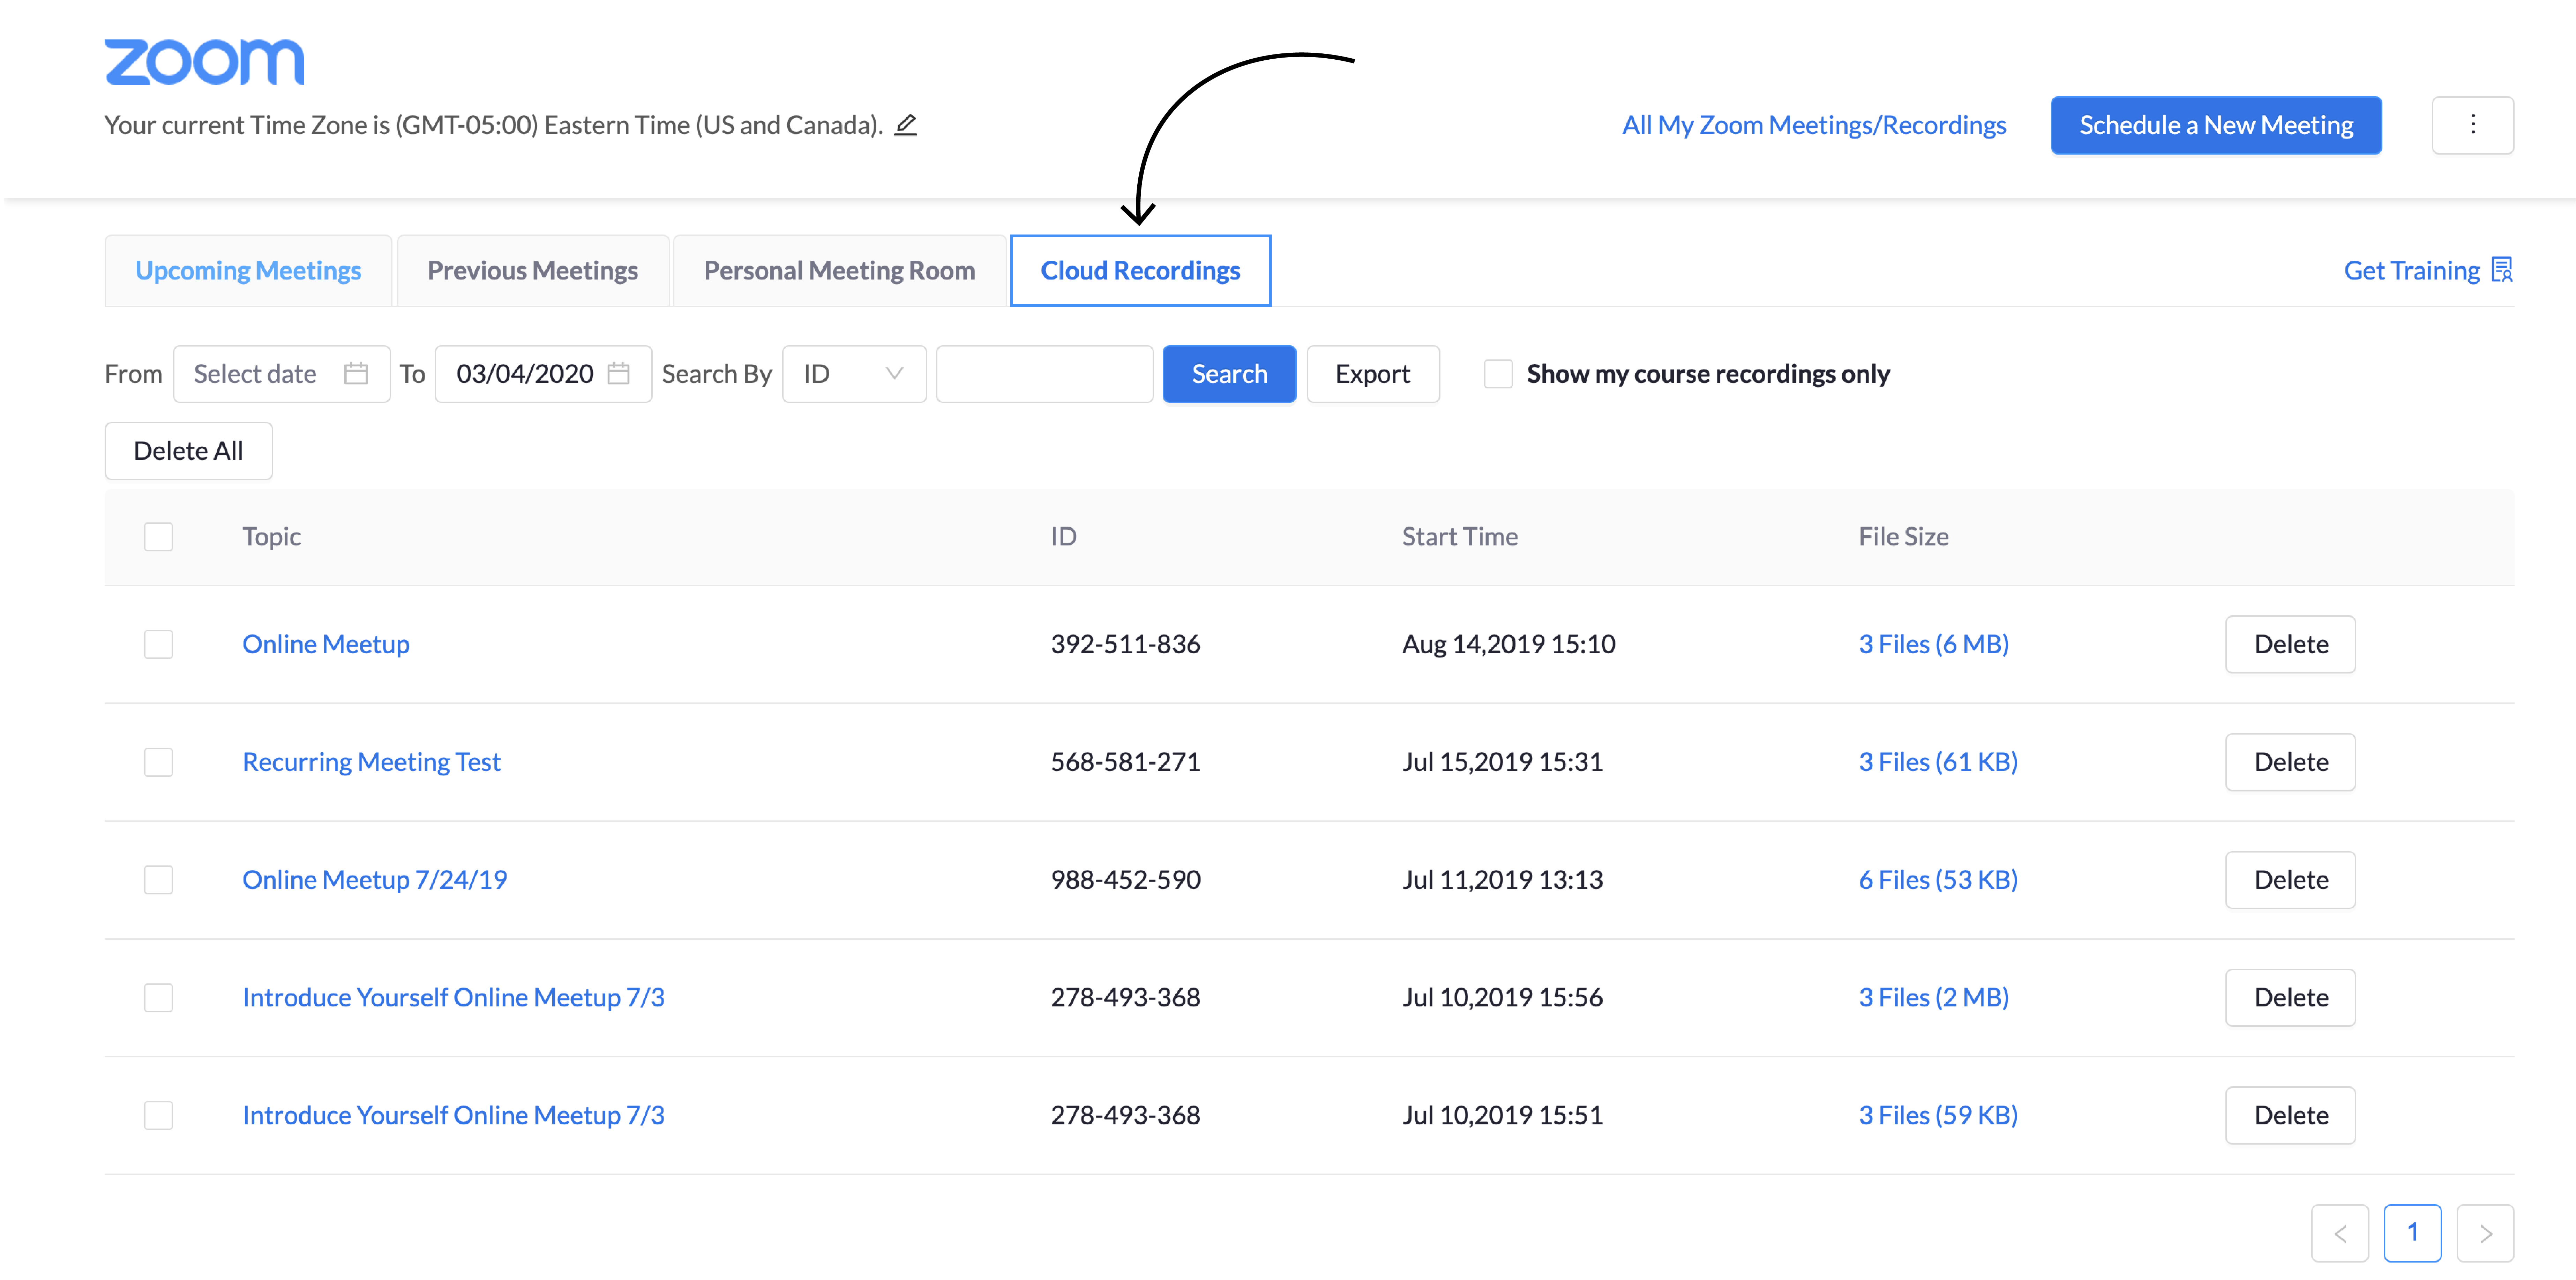Open the 3 Files (6 MB) list

tap(1933, 644)
